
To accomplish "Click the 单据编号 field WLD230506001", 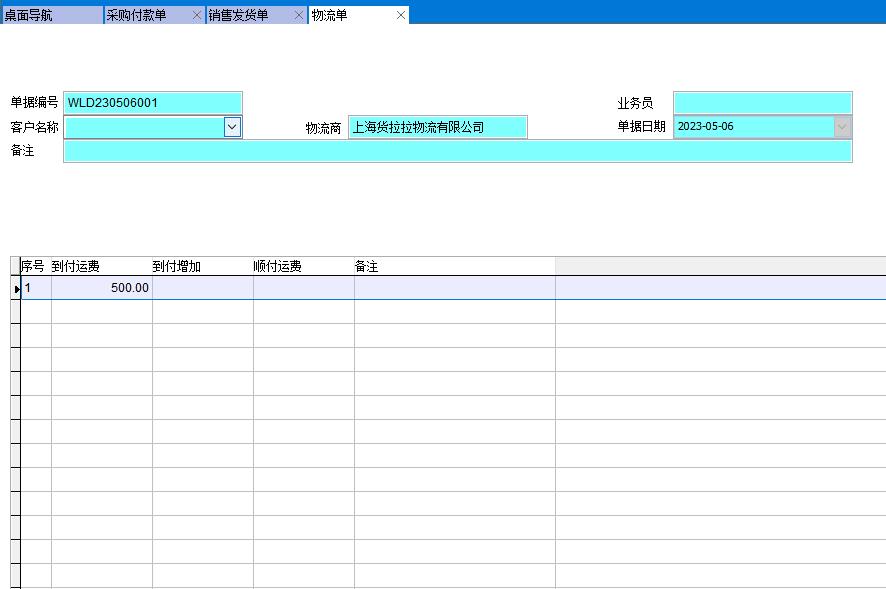I will pos(152,103).
